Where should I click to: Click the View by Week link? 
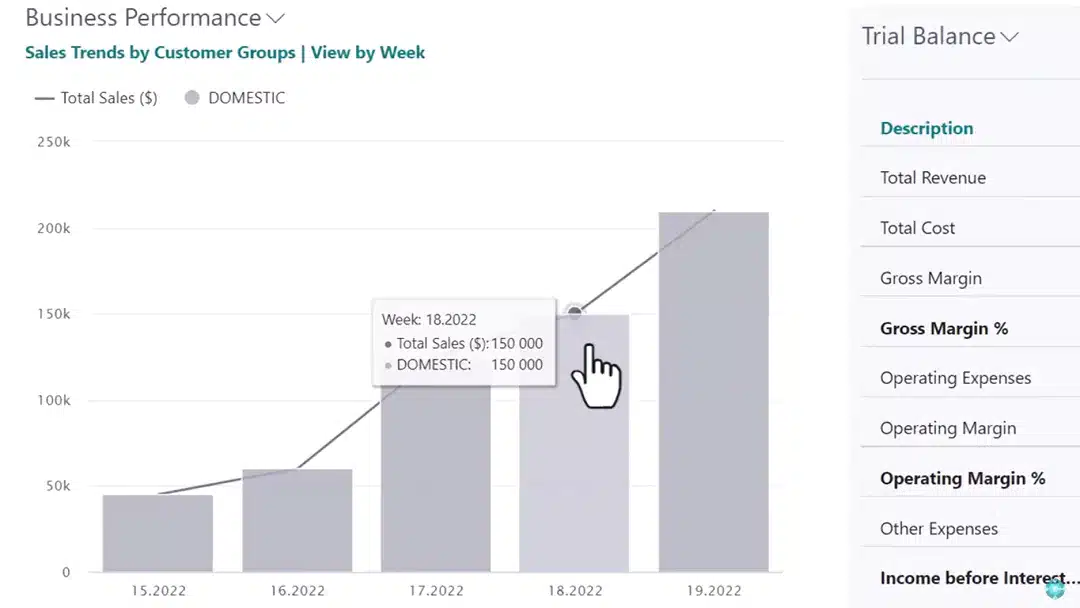(x=368, y=53)
